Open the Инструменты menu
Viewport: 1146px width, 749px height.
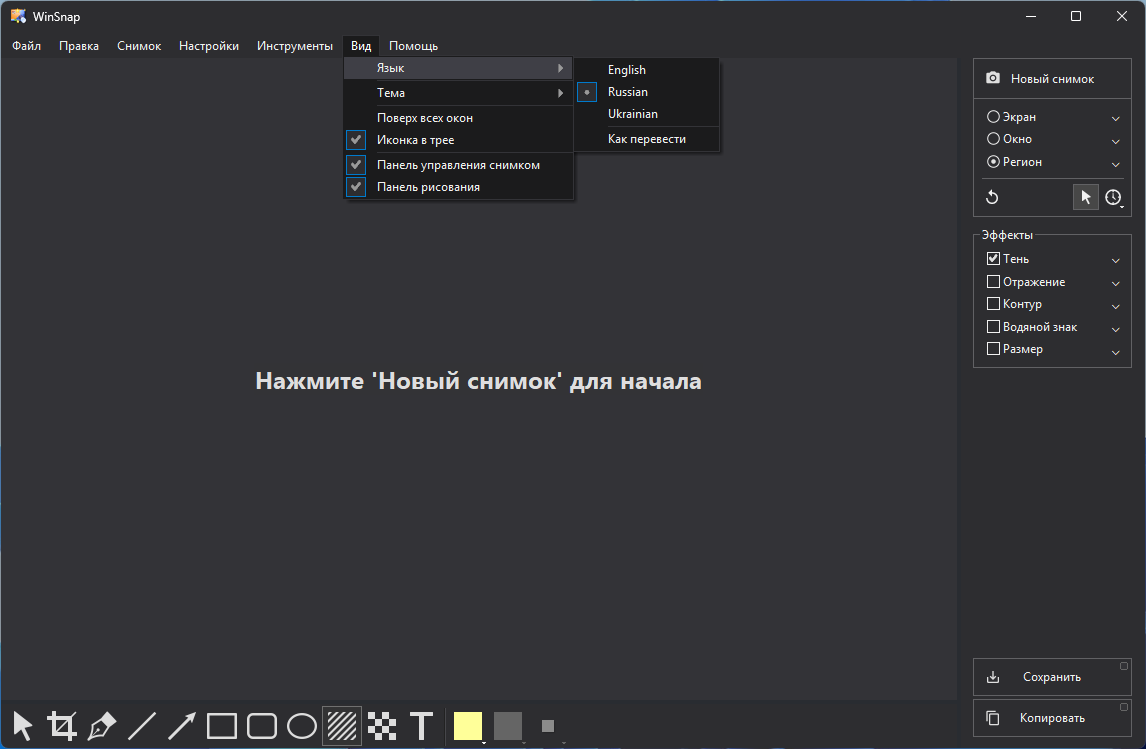[295, 45]
